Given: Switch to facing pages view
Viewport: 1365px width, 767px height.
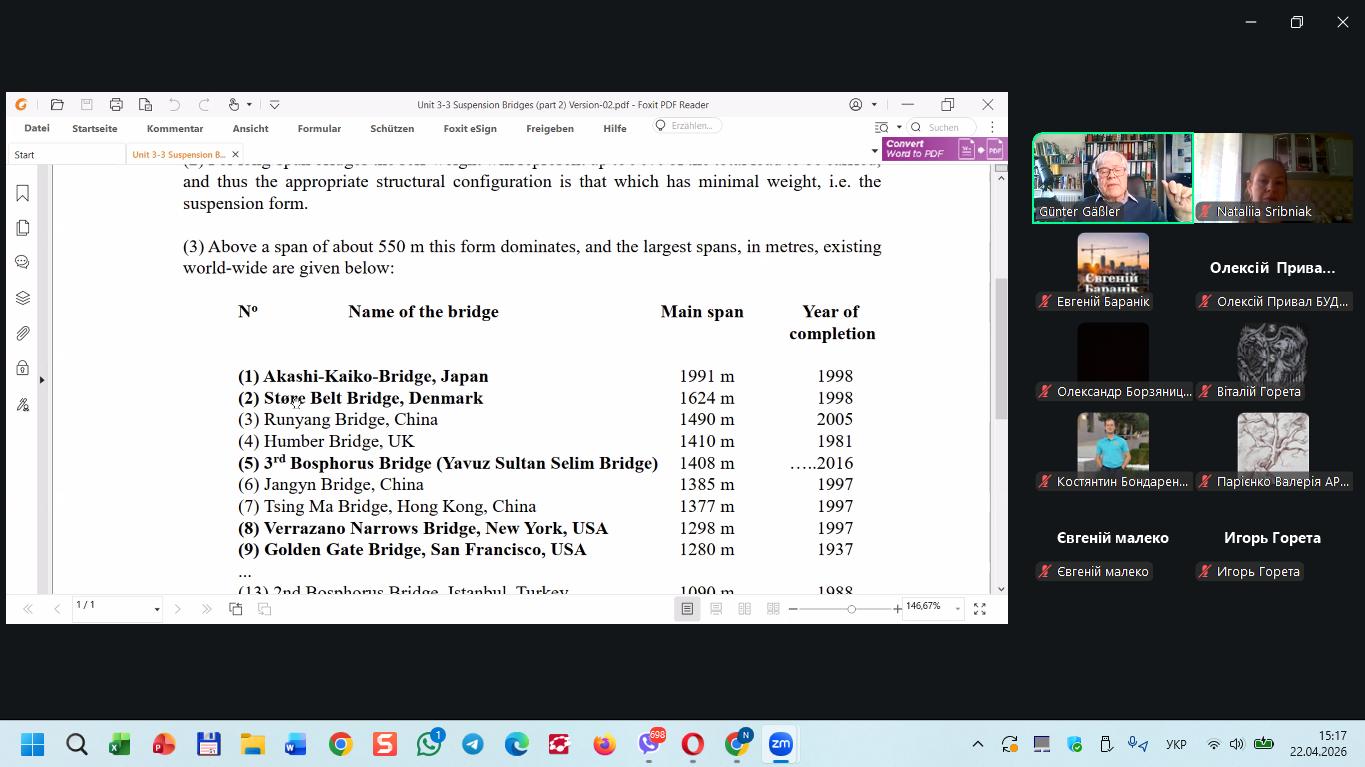Looking at the screenshot, I should point(744,608).
